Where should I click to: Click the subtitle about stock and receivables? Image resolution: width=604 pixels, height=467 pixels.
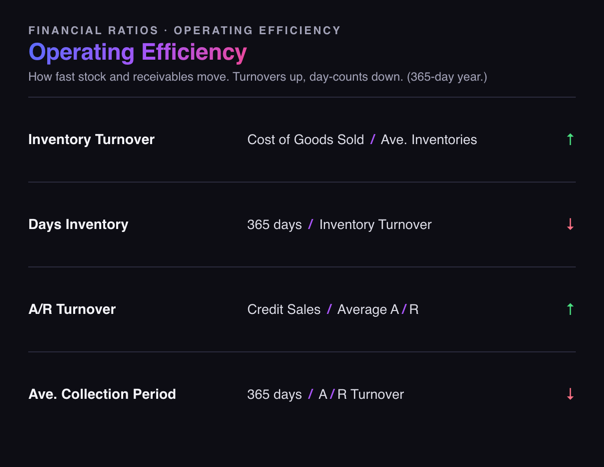click(258, 77)
